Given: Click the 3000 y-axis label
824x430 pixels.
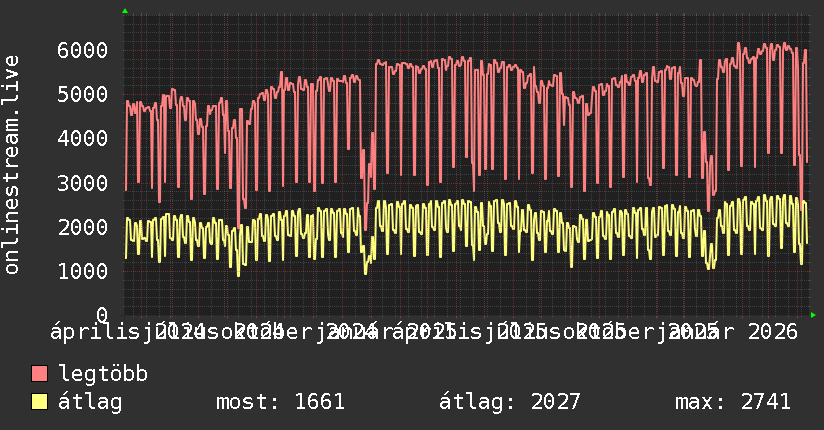Looking at the screenshot, I should (x=83, y=183).
